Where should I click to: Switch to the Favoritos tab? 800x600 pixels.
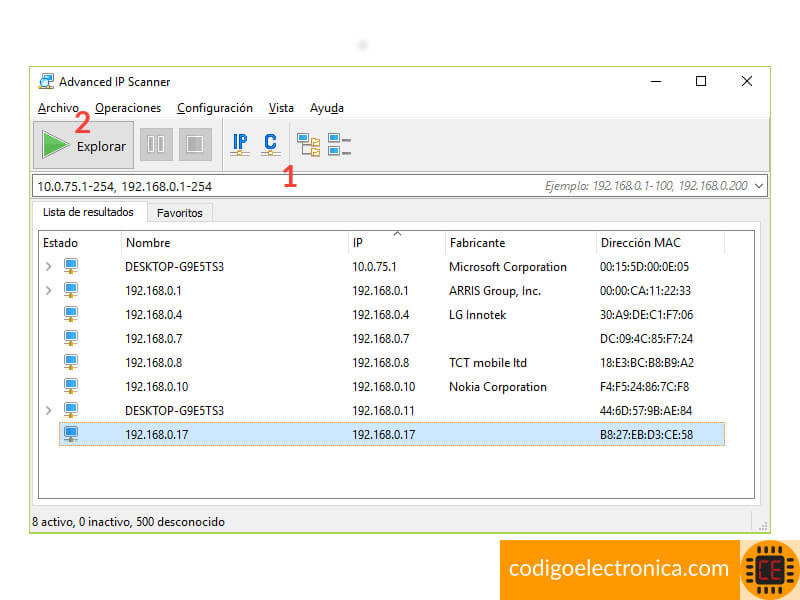pos(180,213)
